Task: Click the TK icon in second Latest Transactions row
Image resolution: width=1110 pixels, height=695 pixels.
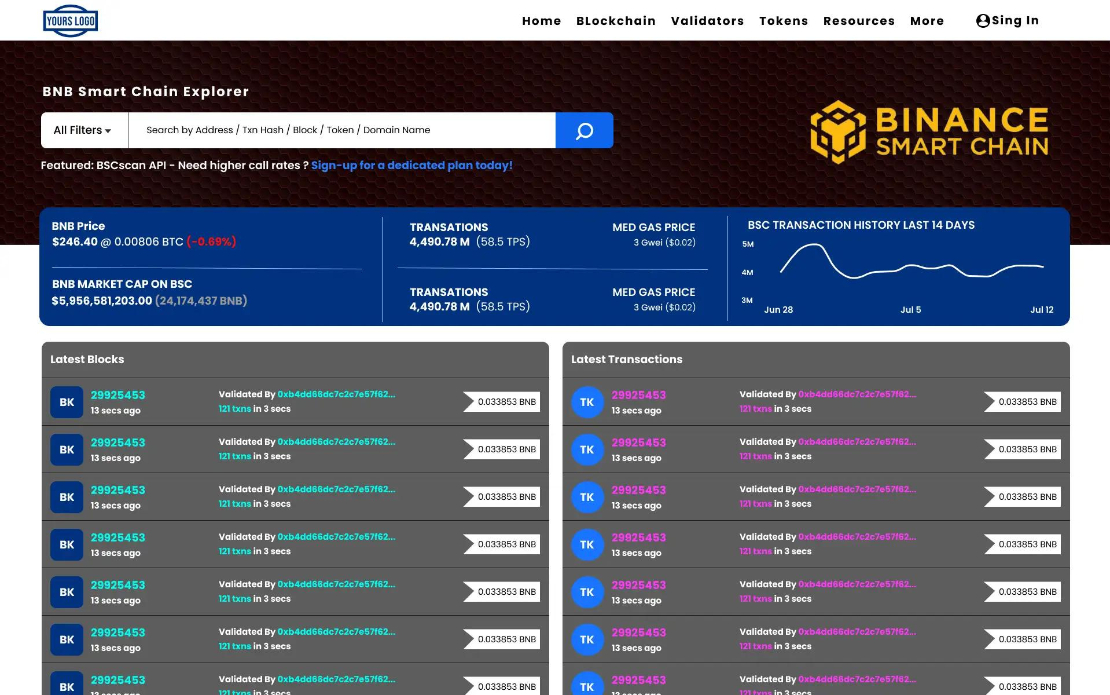Action: pyautogui.click(x=587, y=449)
